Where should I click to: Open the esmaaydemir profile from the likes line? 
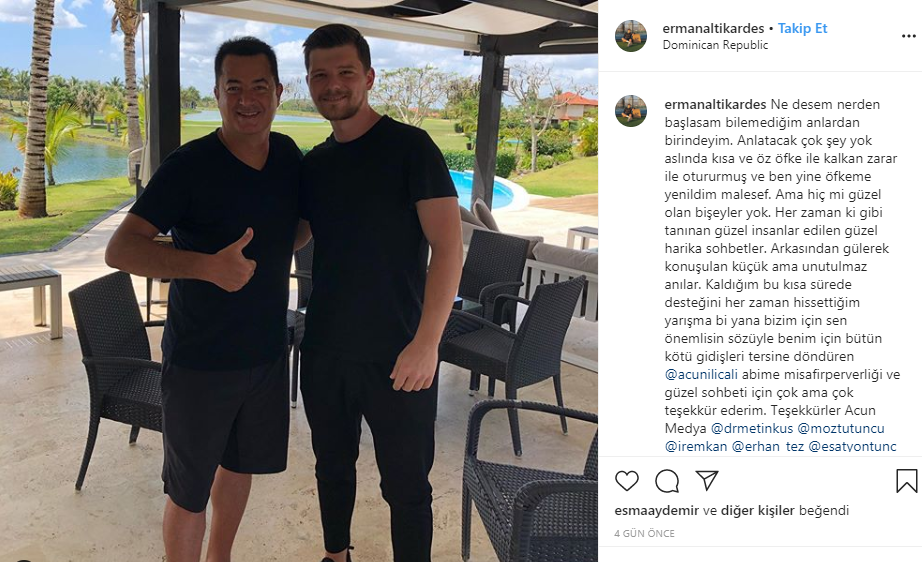click(x=656, y=510)
